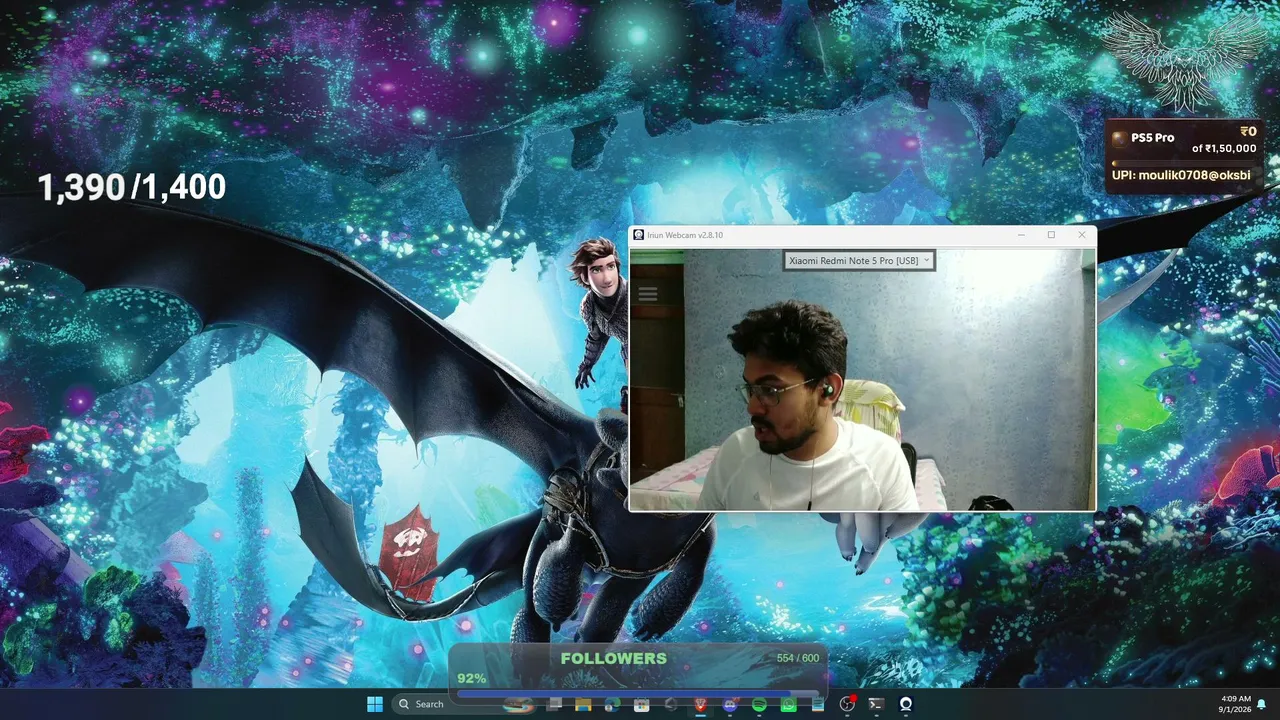Switch to Brave browser on the taskbar
This screenshot has width=1280, height=720.
(700, 704)
